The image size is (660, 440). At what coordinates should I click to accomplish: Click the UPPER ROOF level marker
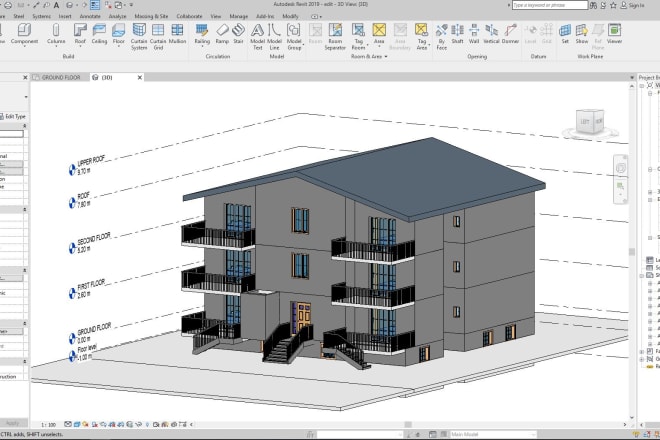pyautogui.click(x=72, y=170)
